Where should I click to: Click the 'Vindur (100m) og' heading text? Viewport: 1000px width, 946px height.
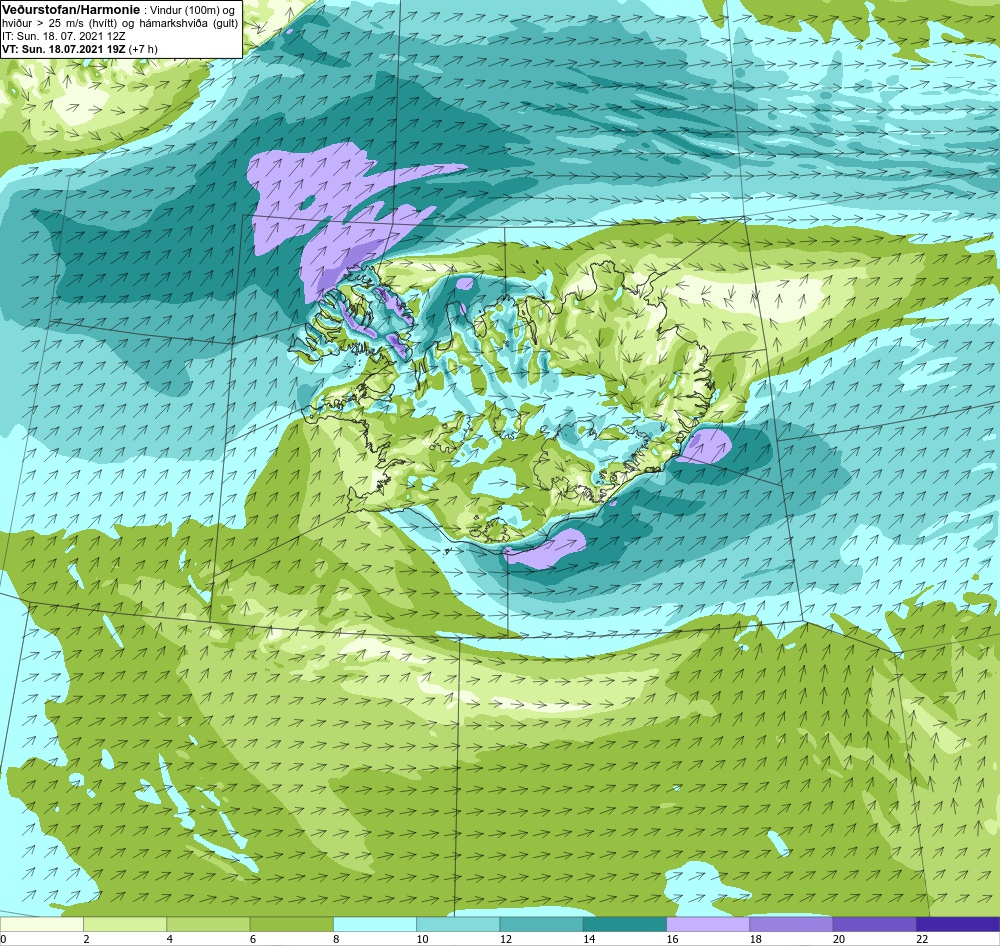tap(191, 11)
